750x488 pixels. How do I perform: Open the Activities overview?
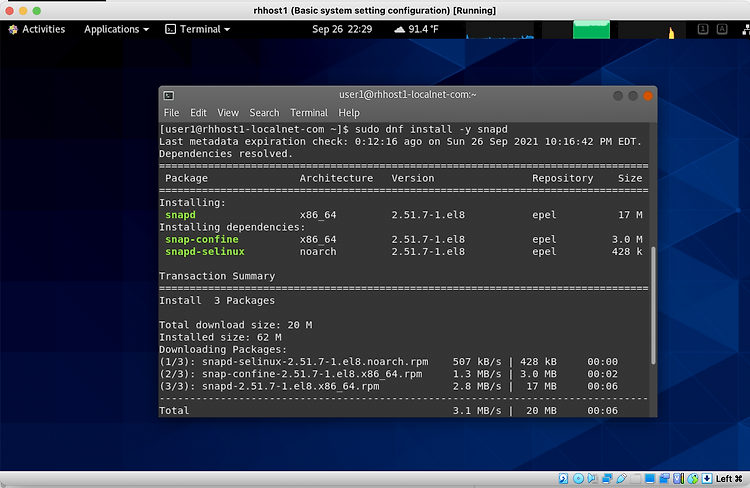[x=37, y=29]
